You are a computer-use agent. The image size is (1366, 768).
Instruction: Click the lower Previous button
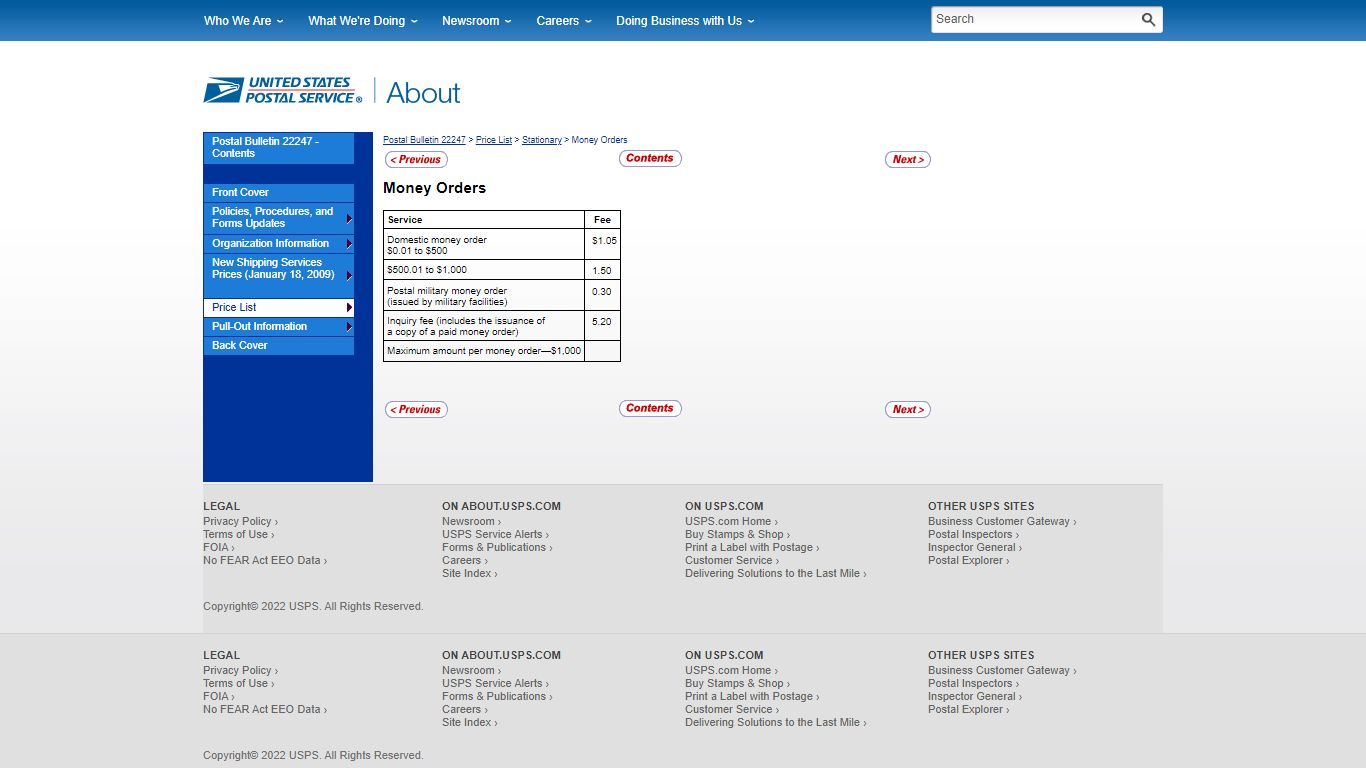(416, 410)
